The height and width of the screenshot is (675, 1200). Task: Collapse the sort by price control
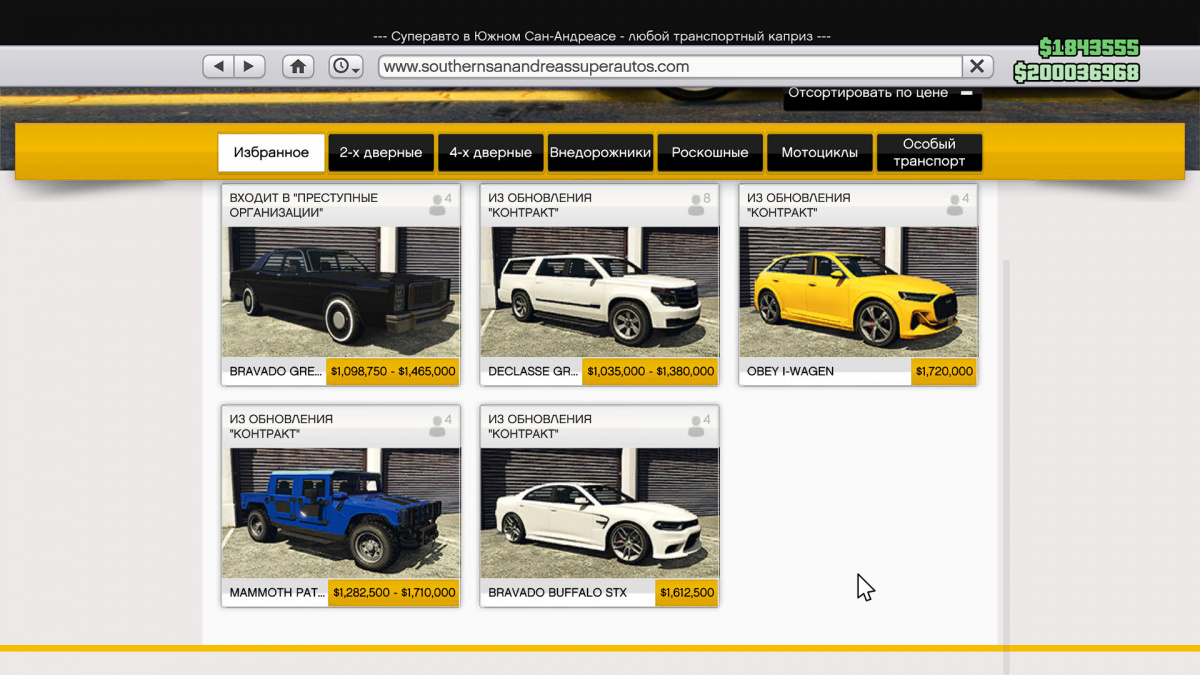tap(967, 93)
